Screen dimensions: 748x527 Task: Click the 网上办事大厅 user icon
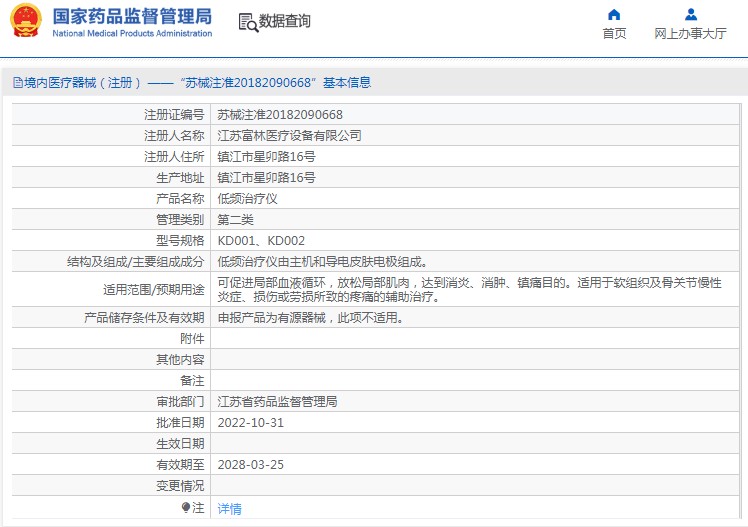pyautogui.click(x=690, y=15)
